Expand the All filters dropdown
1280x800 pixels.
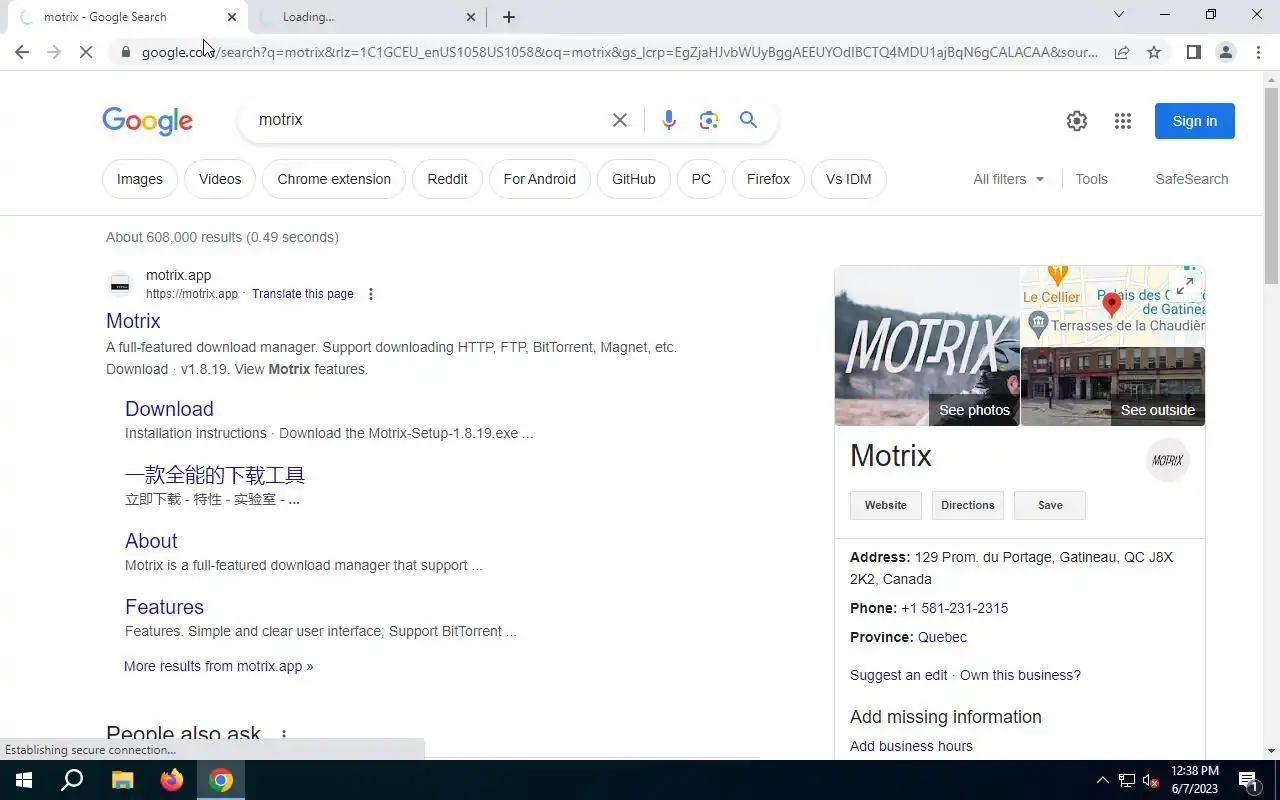click(x=1008, y=179)
